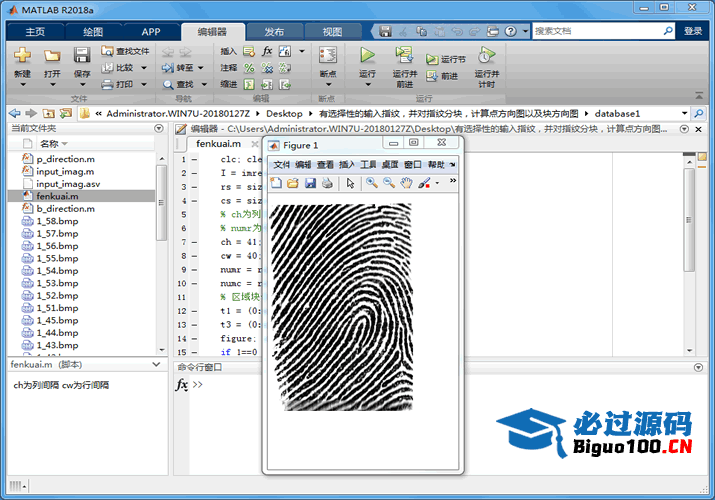Click quick-access save icon in top toolbar
The width and height of the screenshot is (715, 500).
[385, 31]
